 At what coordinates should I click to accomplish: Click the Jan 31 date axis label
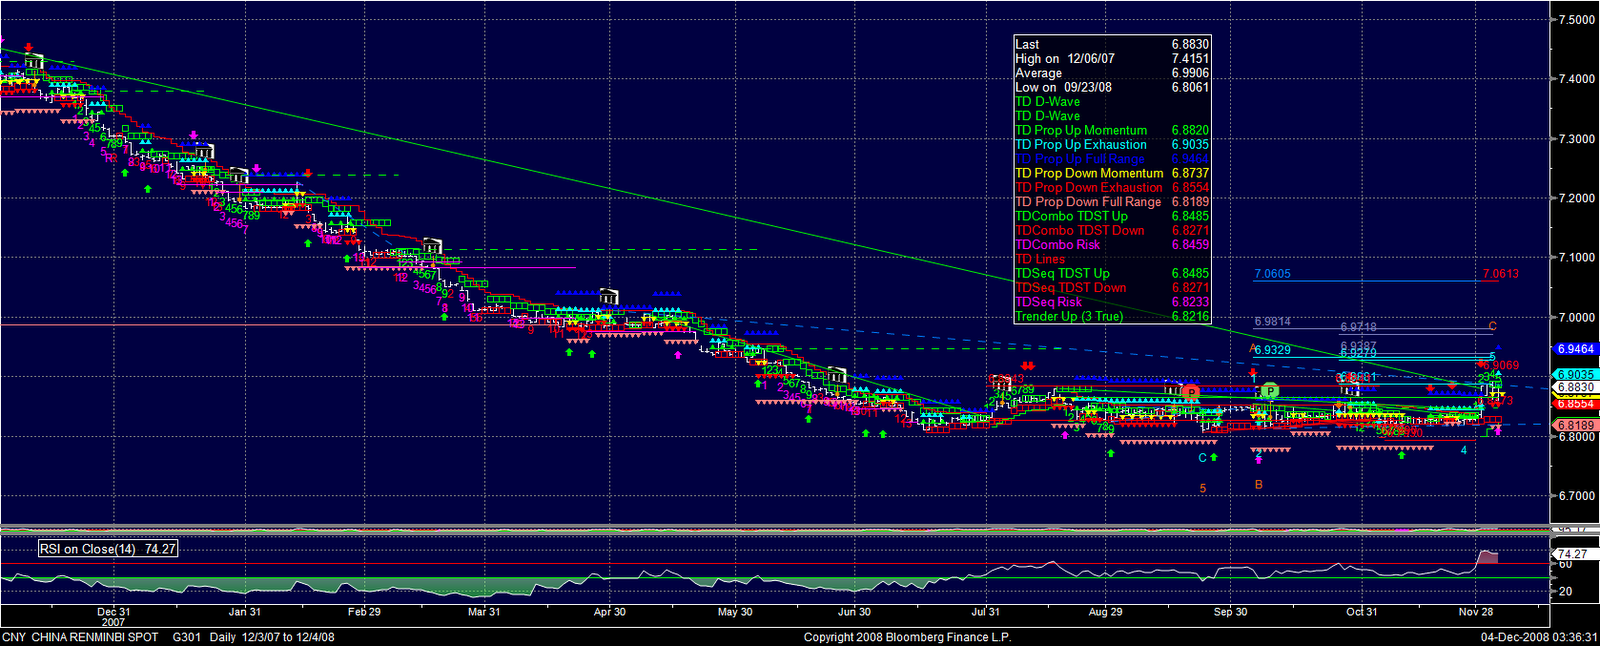coord(245,612)
